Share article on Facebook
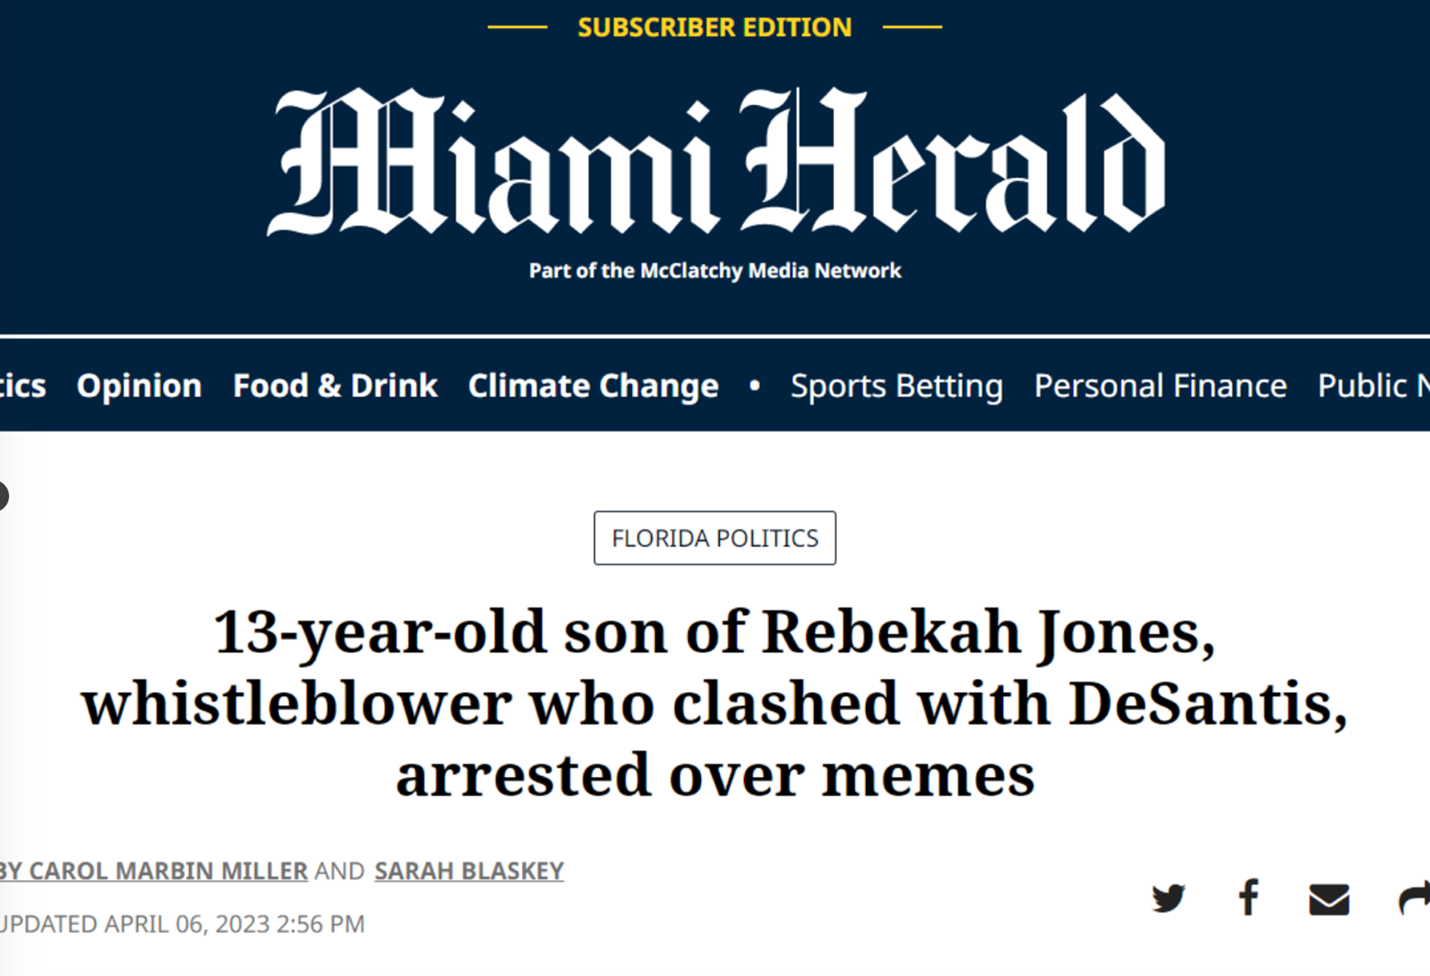 coord(1248,897)
